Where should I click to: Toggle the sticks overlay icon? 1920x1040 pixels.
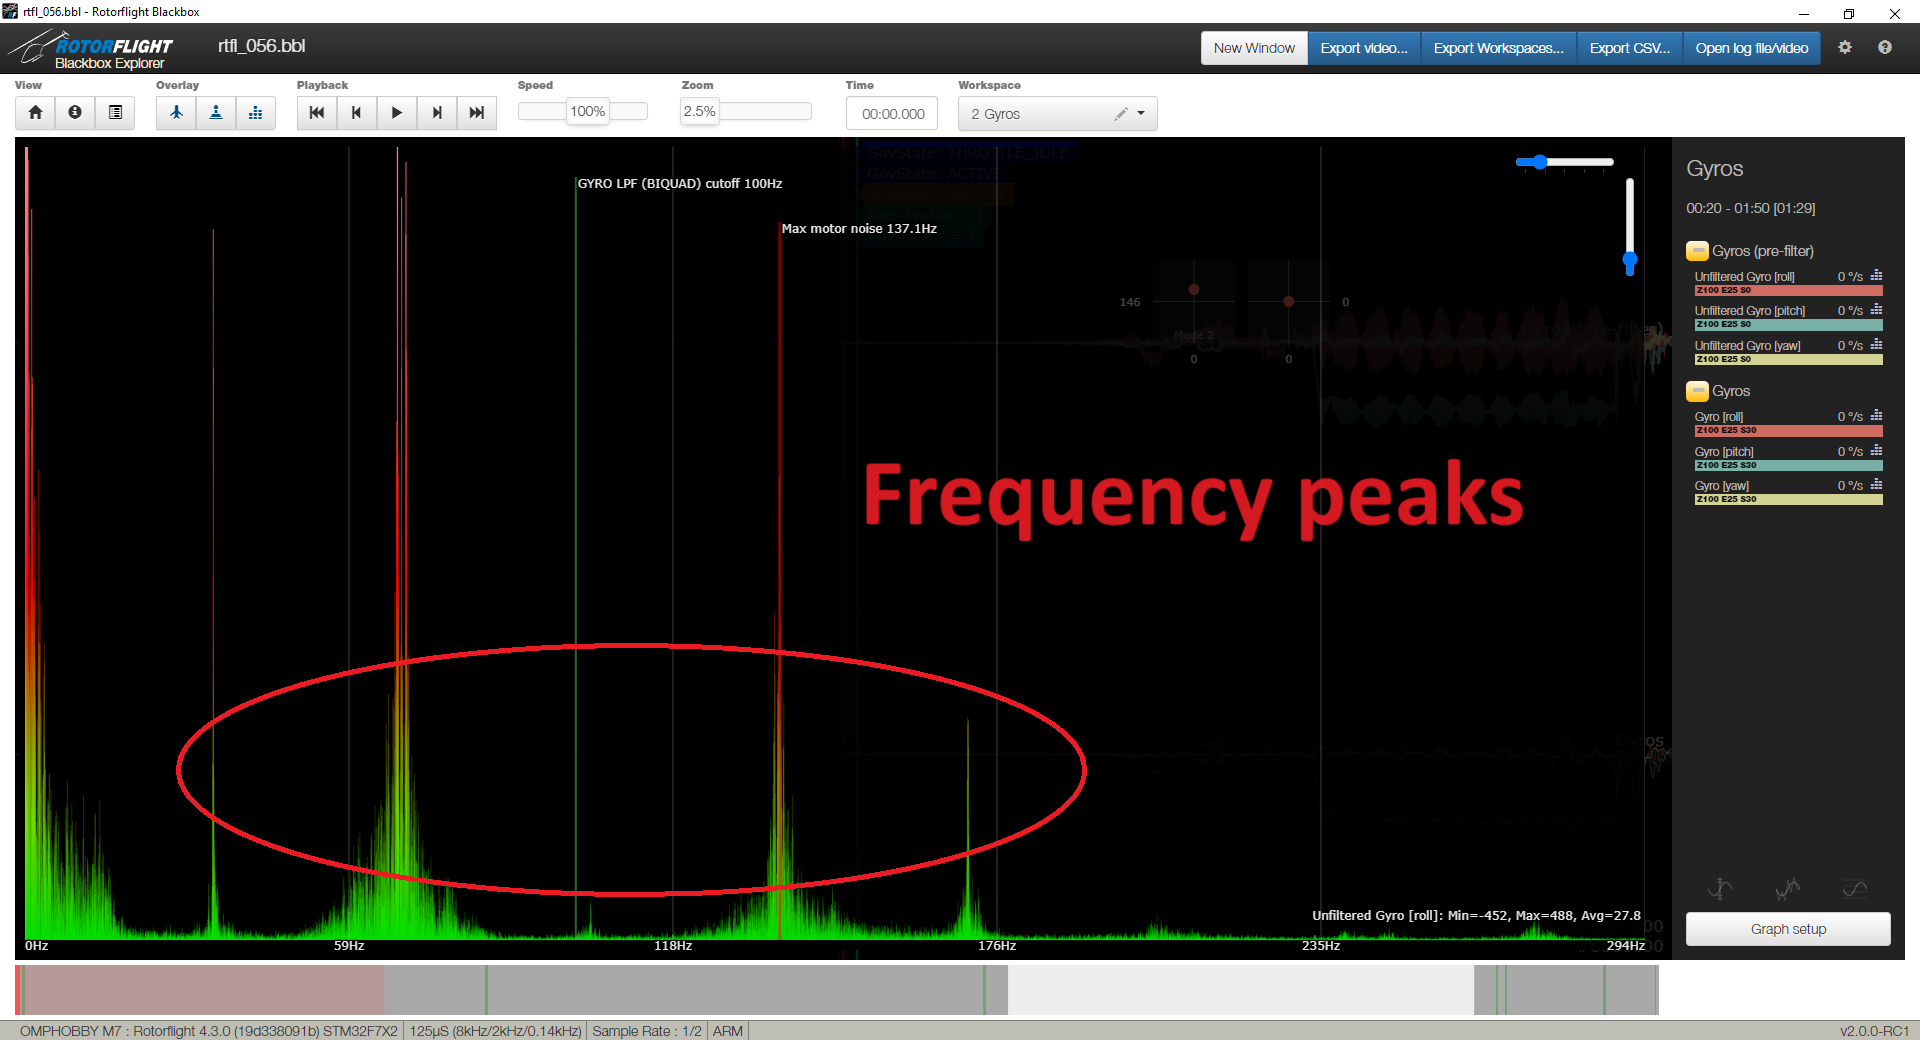point(216,113)
